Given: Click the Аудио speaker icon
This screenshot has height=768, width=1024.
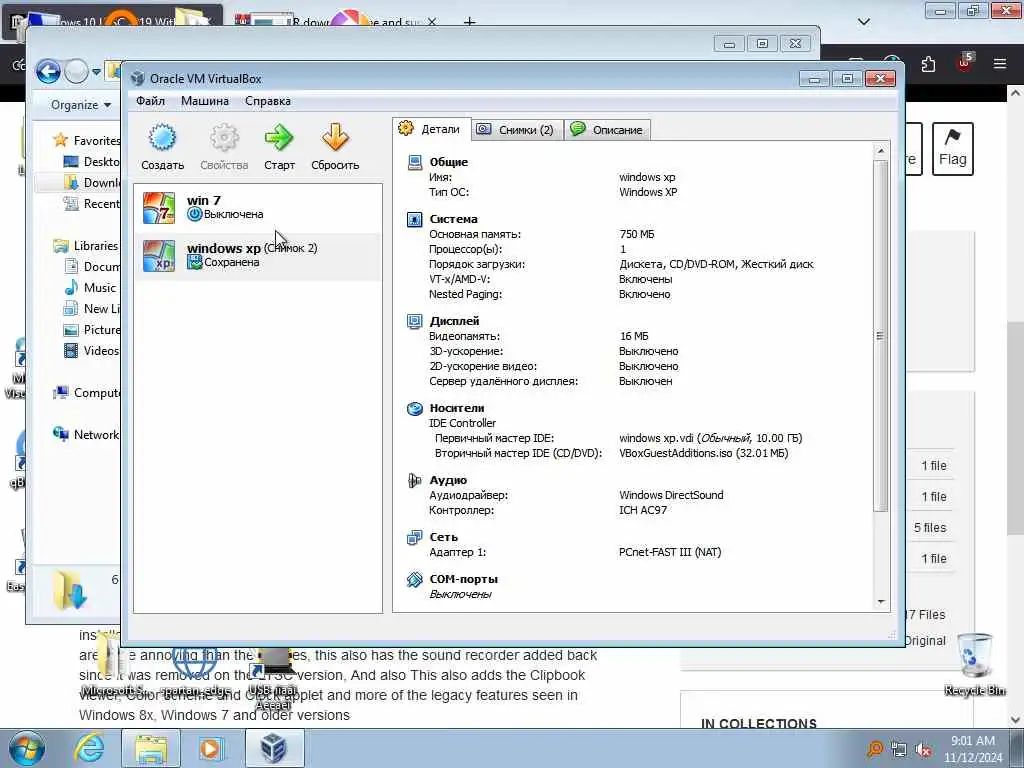Looking at the screenshot, I should [x=415, y=481].
